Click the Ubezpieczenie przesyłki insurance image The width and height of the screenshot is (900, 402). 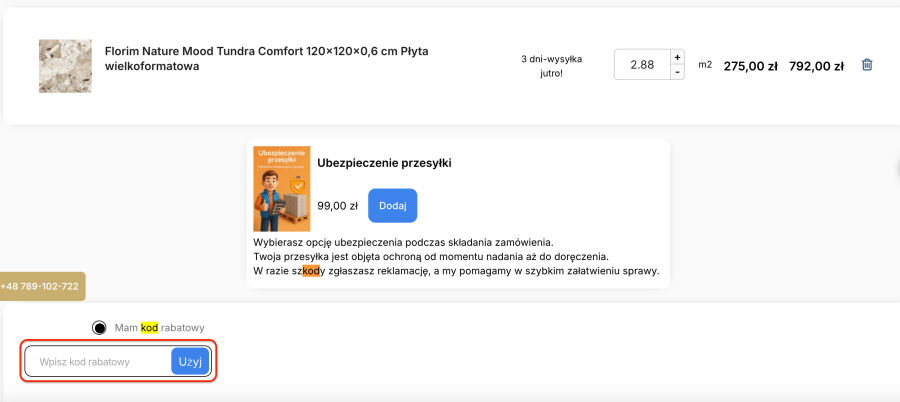pyautogui.click(x=282, y=189)
